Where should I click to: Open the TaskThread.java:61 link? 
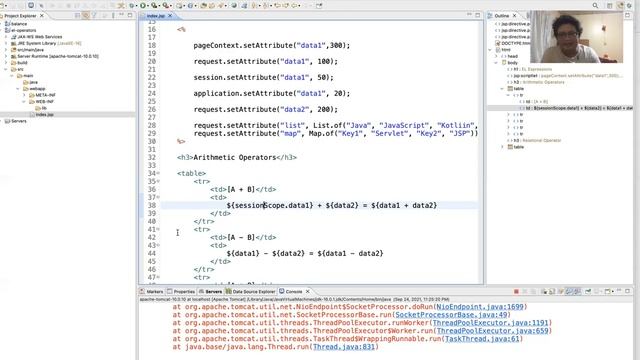(x=482, y=339)
